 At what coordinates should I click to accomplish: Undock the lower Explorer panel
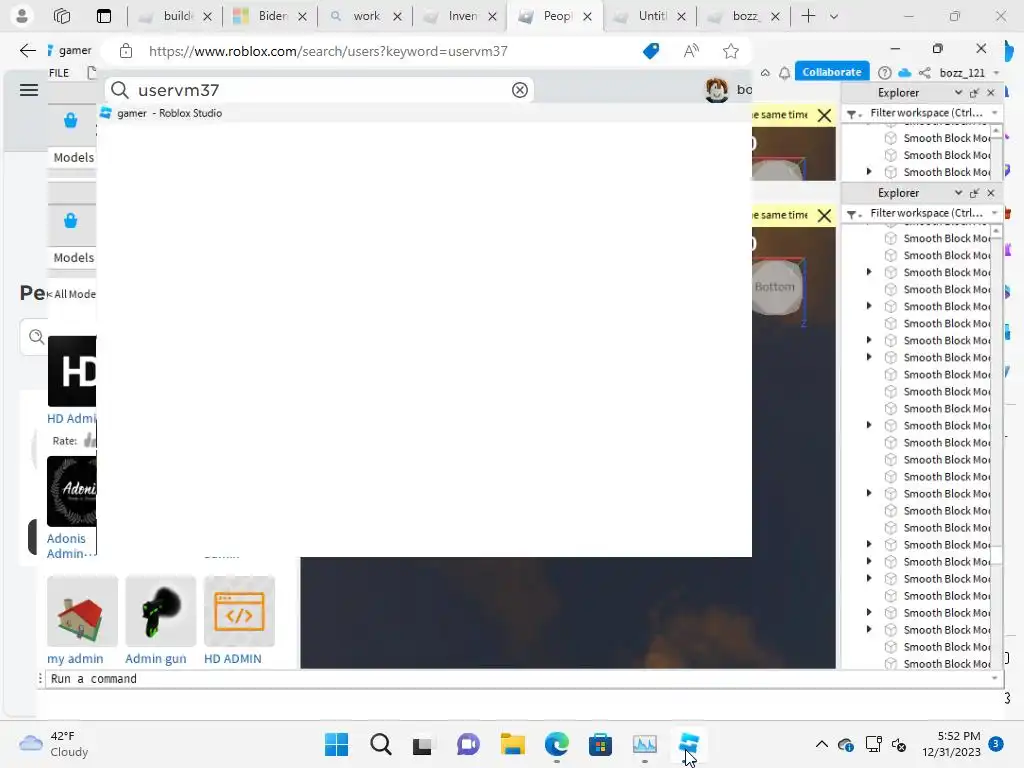tap(974, 193)
